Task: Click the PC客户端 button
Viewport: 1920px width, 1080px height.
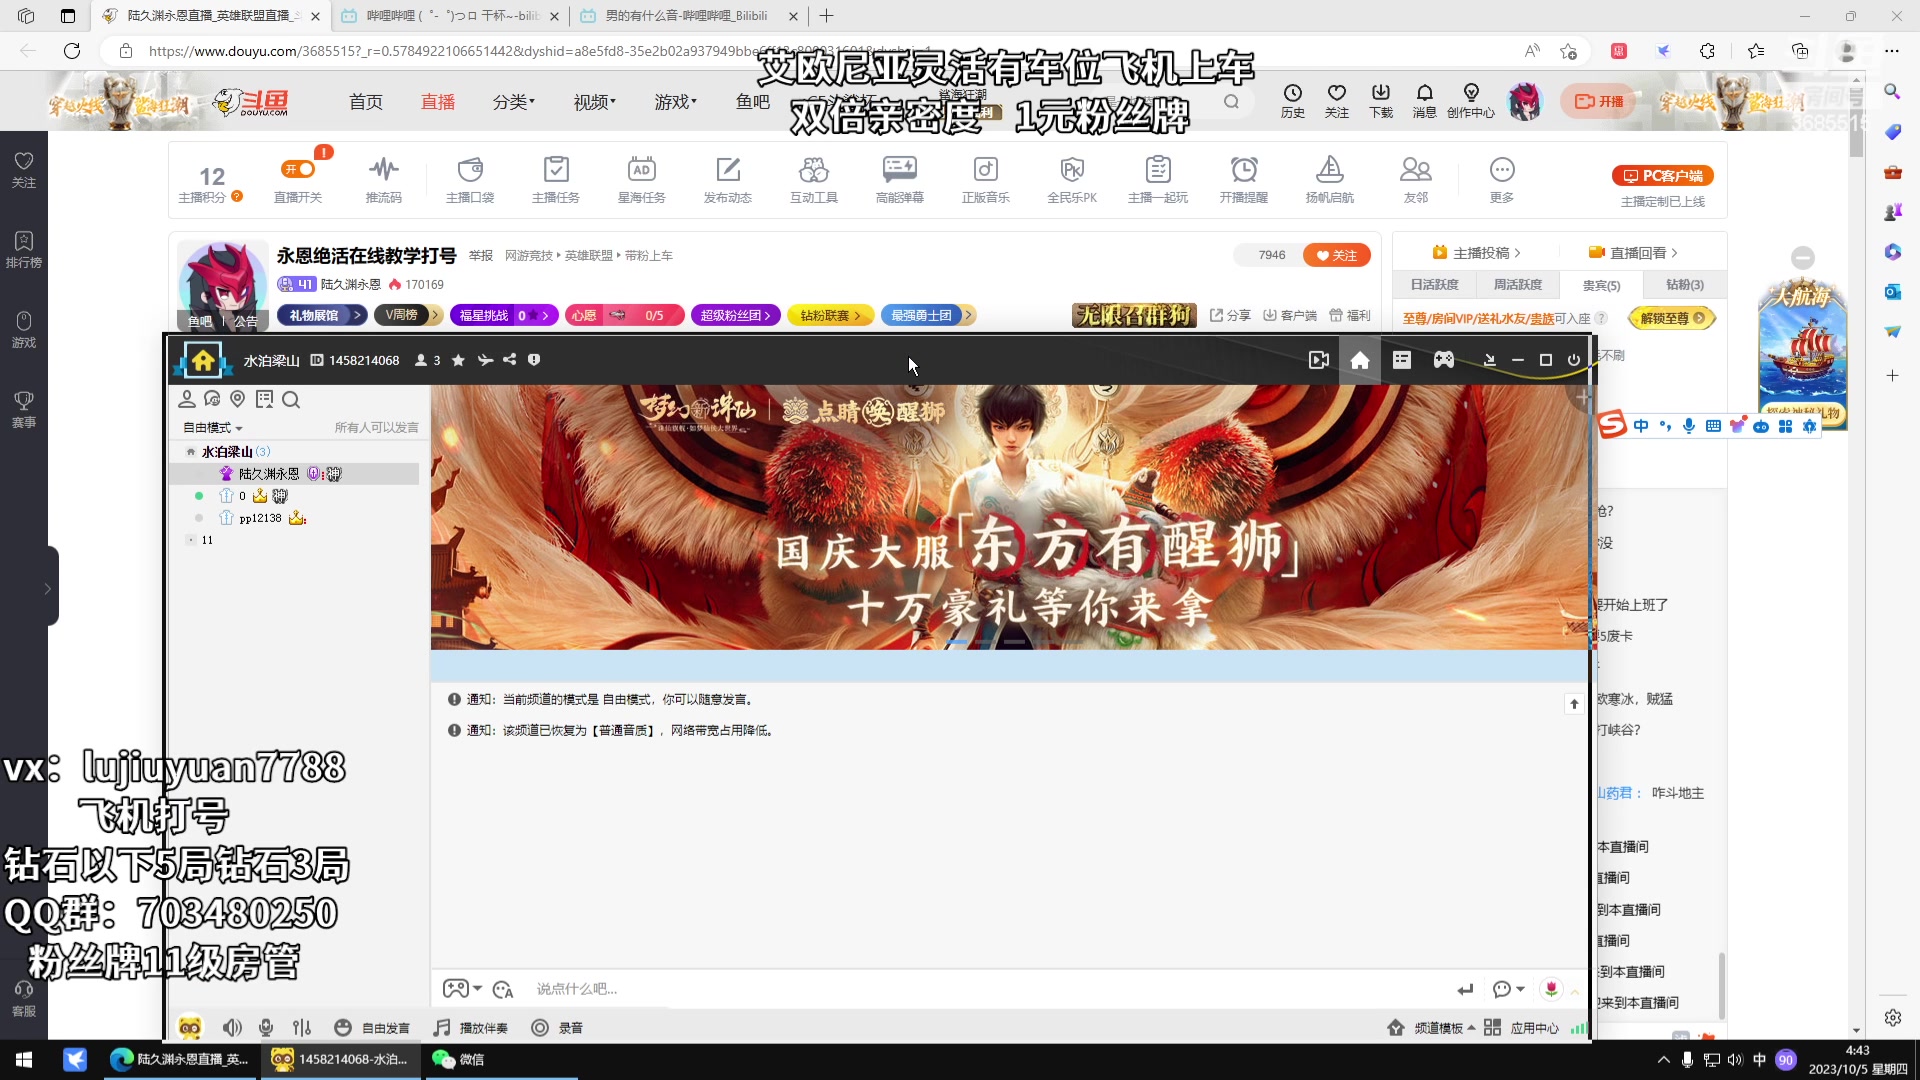Action: pyautogui.click(x=1663, y=176)
